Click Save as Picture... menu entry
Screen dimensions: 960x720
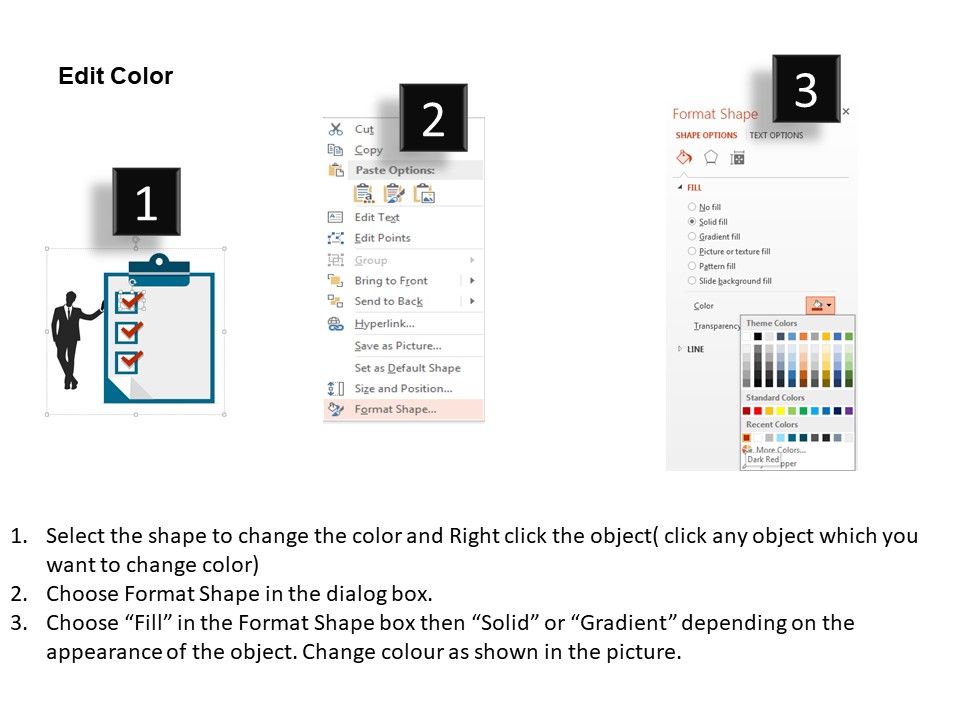[397, 346]
